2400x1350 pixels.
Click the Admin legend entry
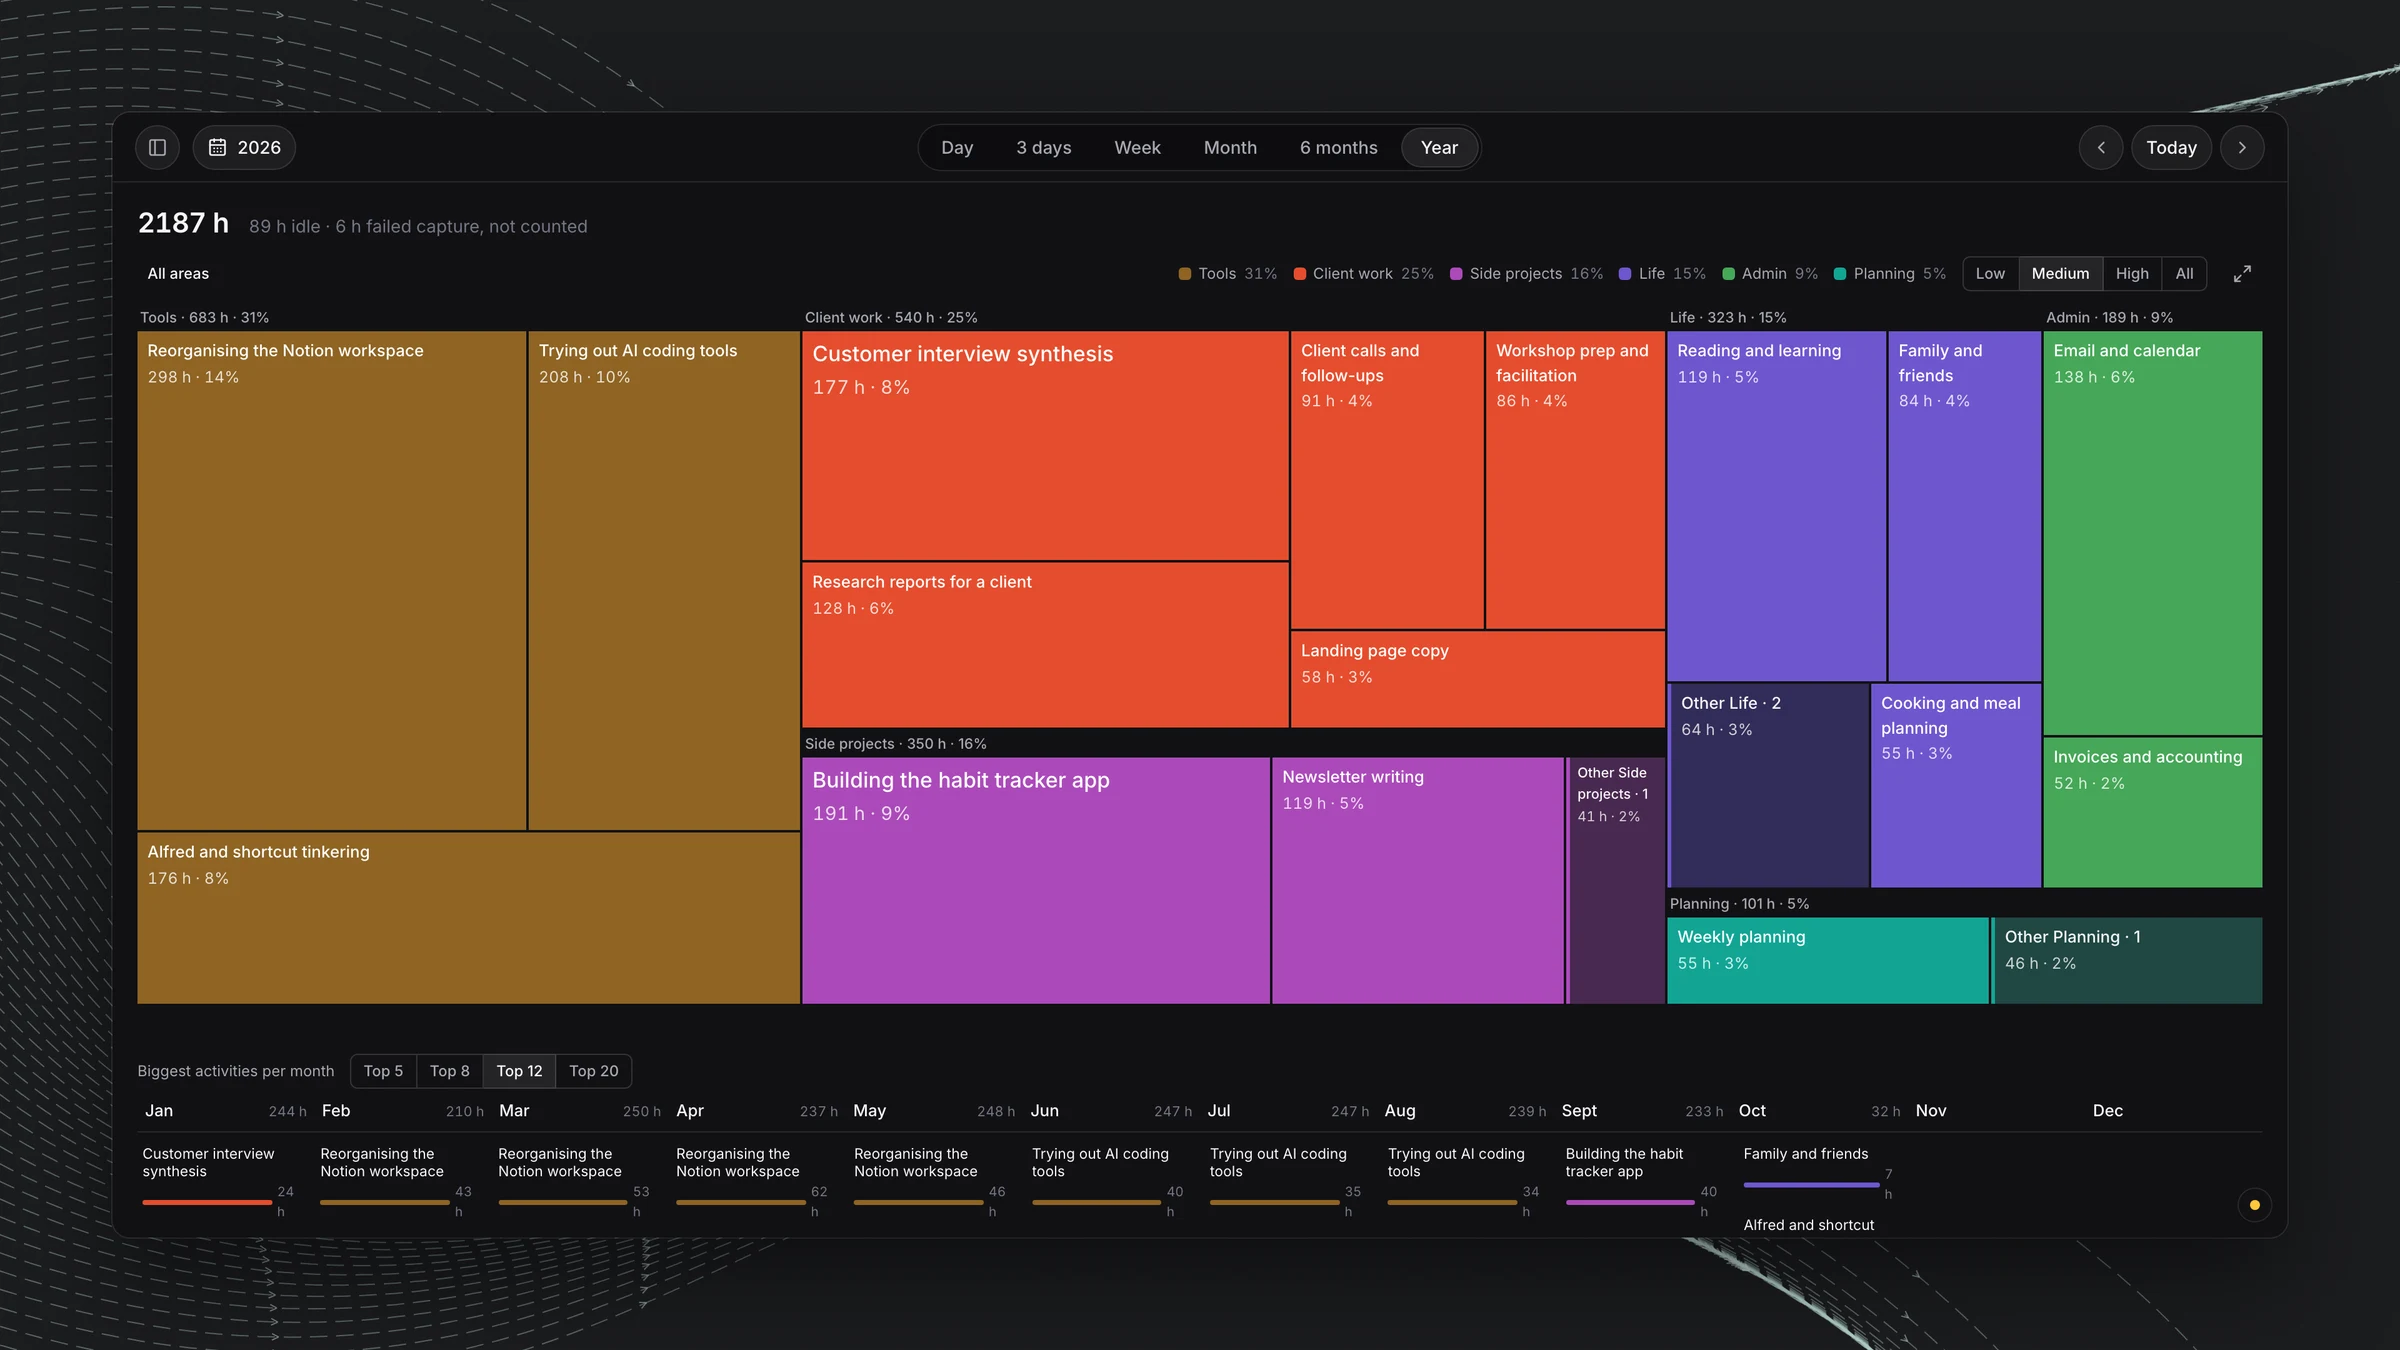(x=1770, y=274)
